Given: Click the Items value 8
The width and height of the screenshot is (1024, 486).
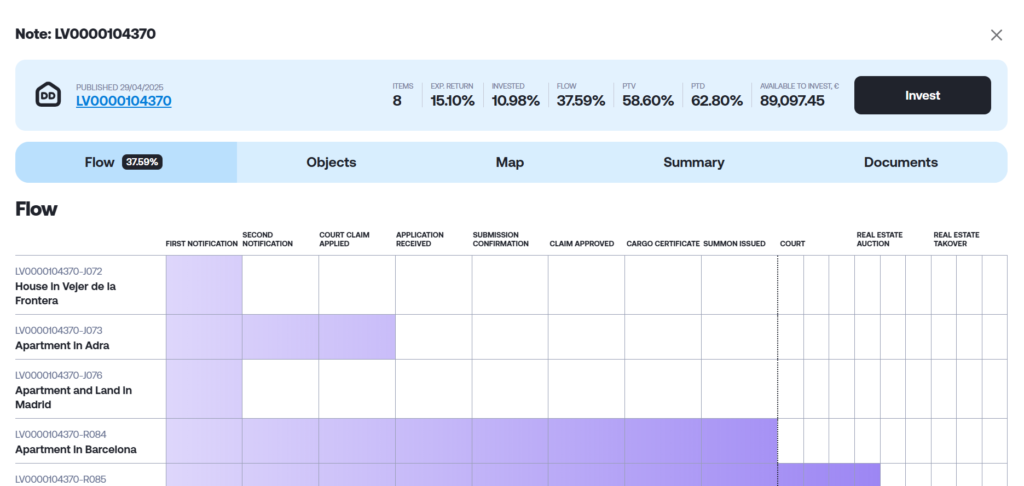Looking at the screenshot, I should coord(397,101).
